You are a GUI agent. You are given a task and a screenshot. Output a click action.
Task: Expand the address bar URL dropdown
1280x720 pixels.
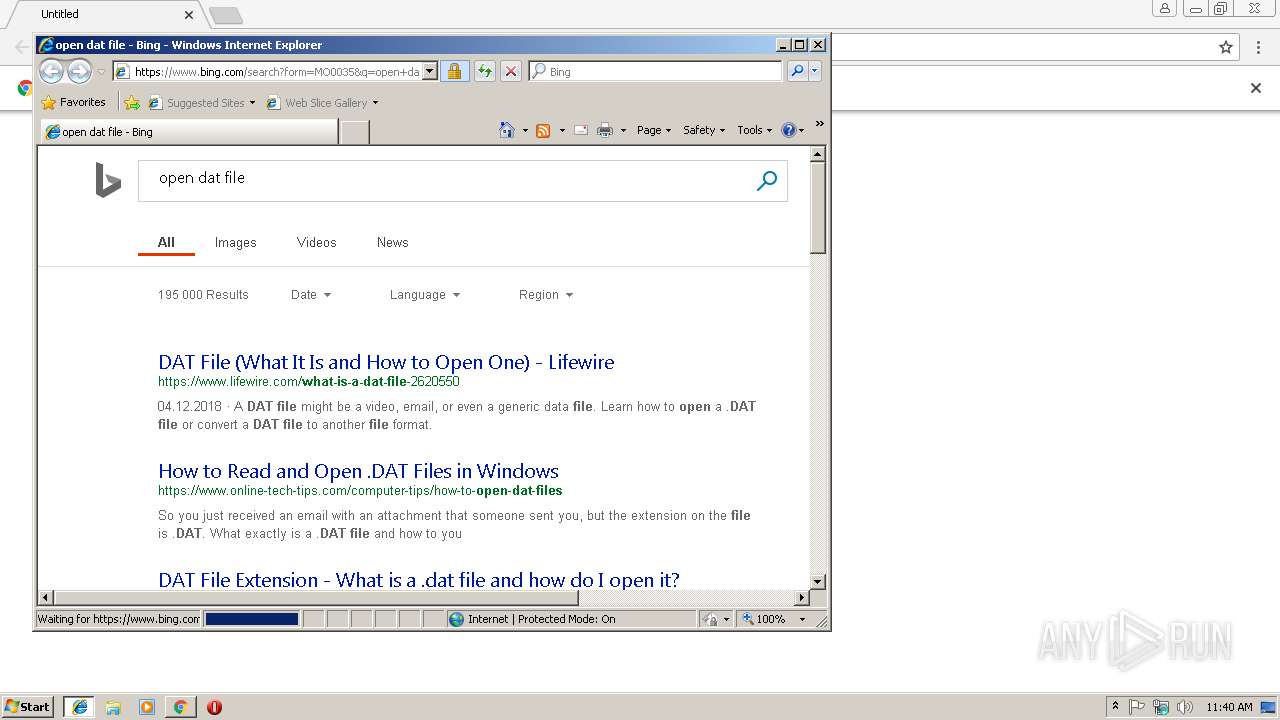tap(430, 71)
